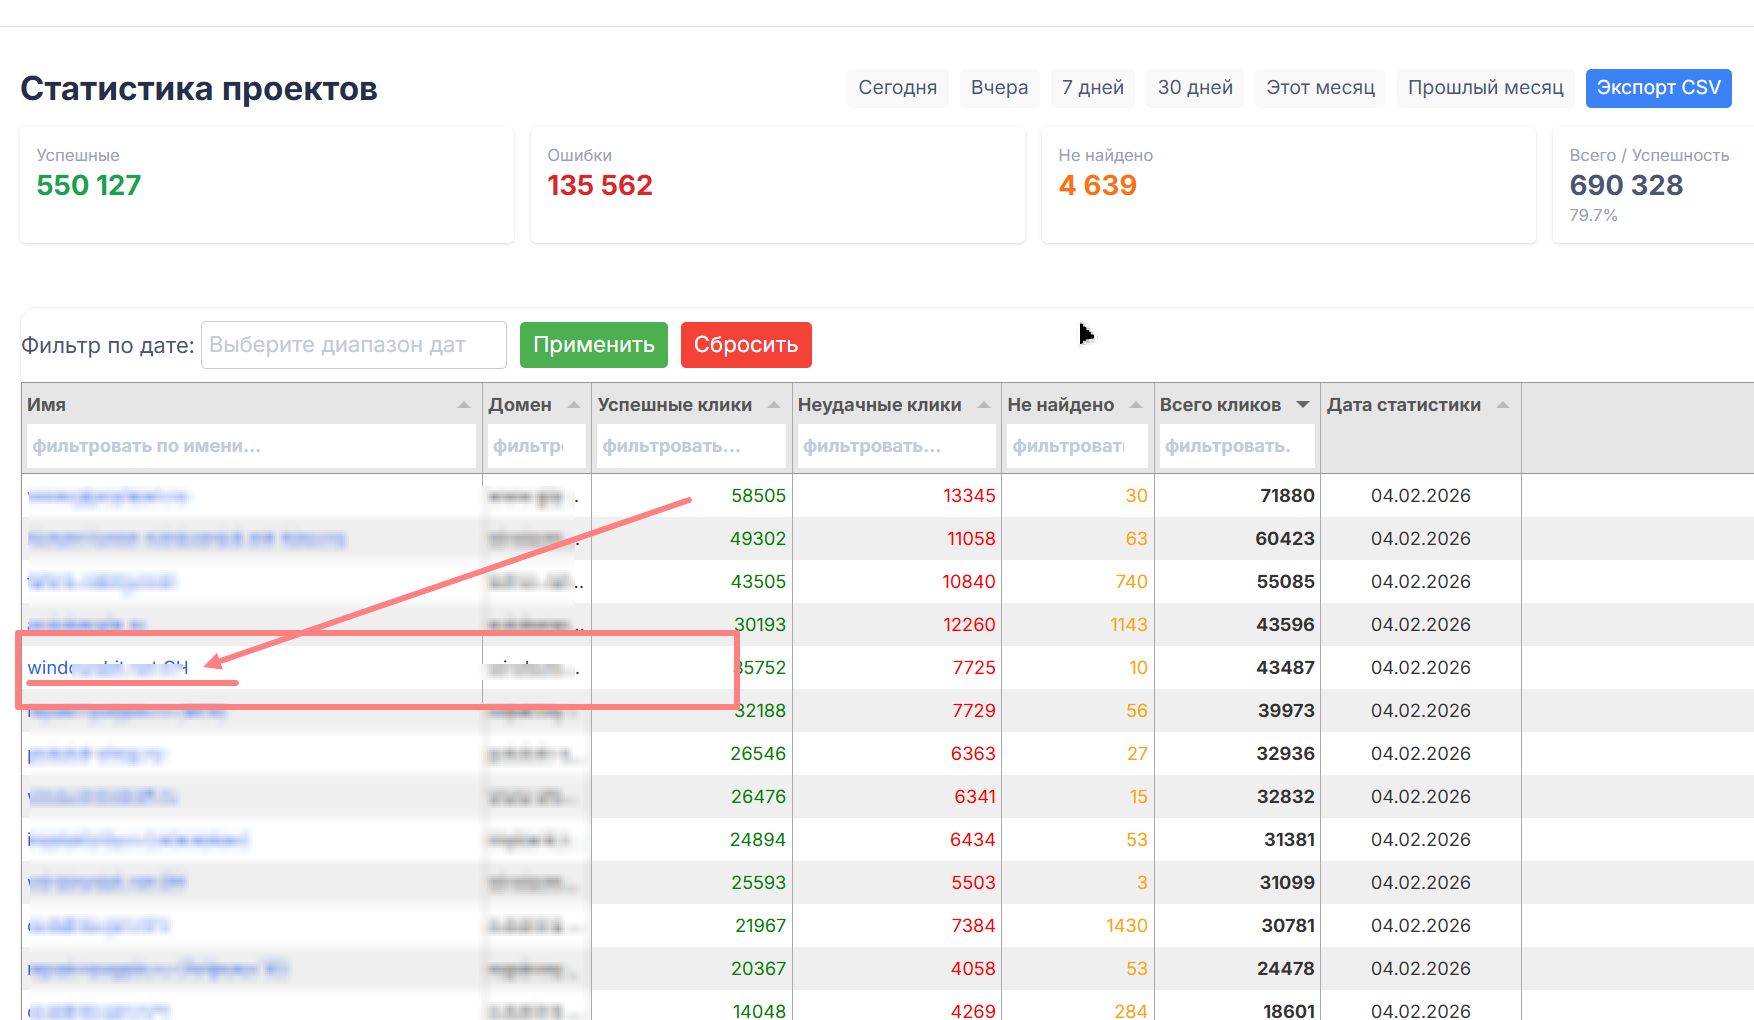Click the green Применить button
The width and height of the screenshot is (1754, 1020).
coord(593,345)
